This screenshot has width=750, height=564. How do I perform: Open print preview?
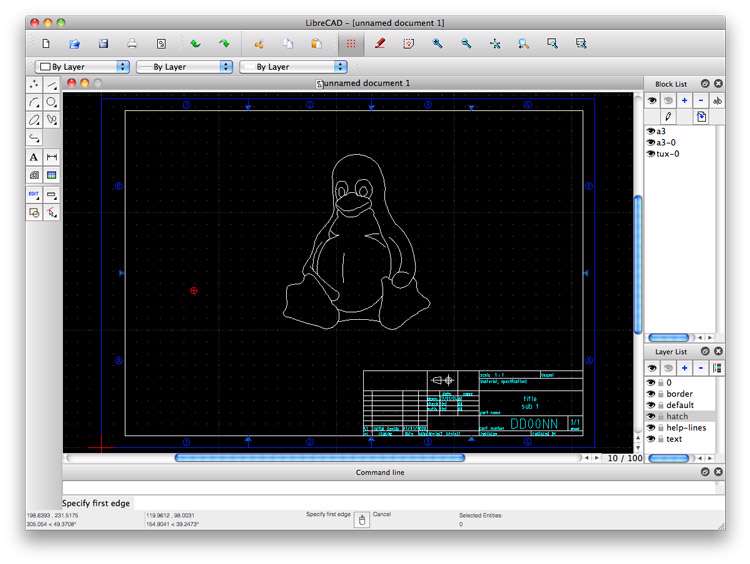point(161,44)
